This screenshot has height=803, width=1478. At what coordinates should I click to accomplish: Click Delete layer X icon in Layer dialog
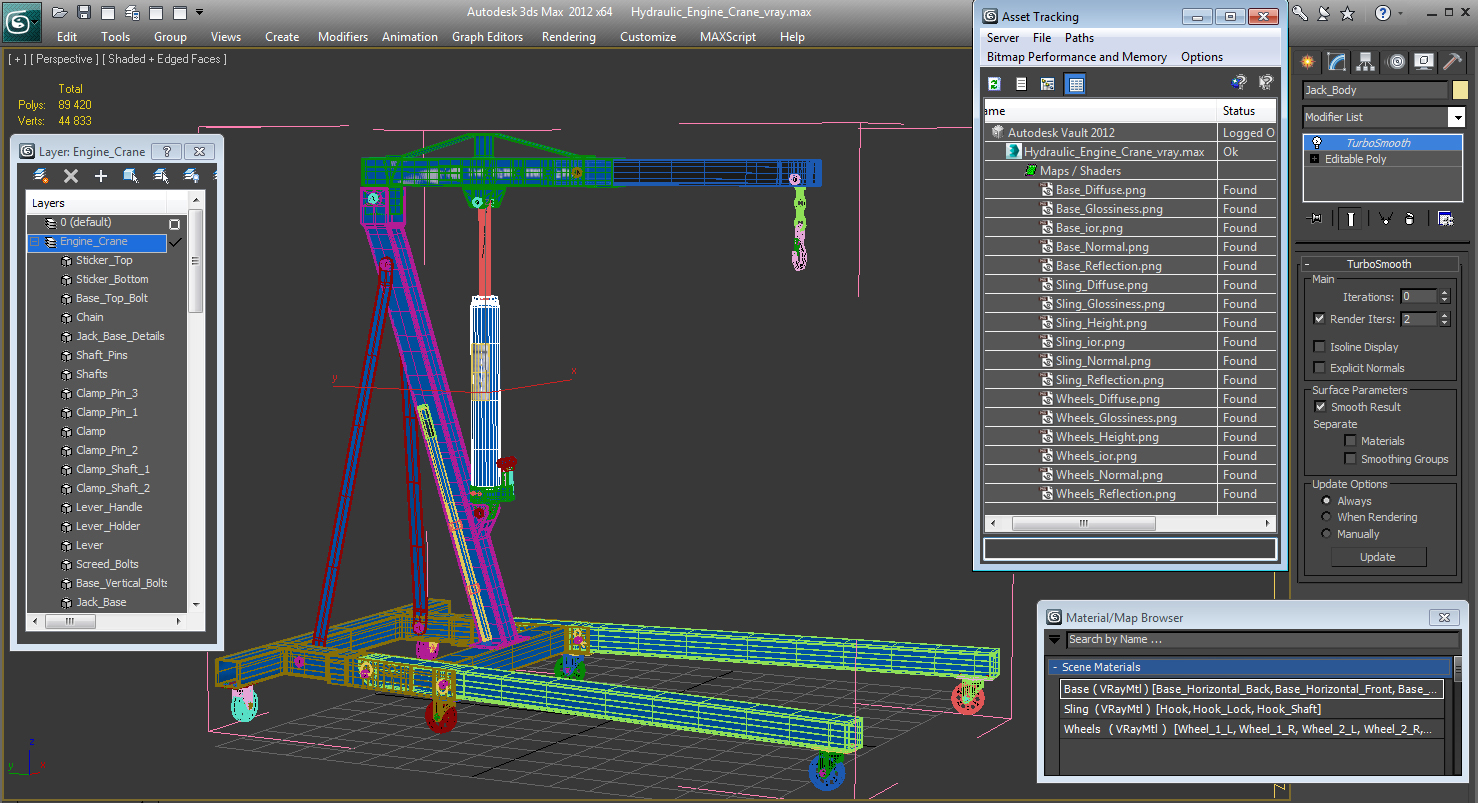pyautogui.click(x=71, y=176)
